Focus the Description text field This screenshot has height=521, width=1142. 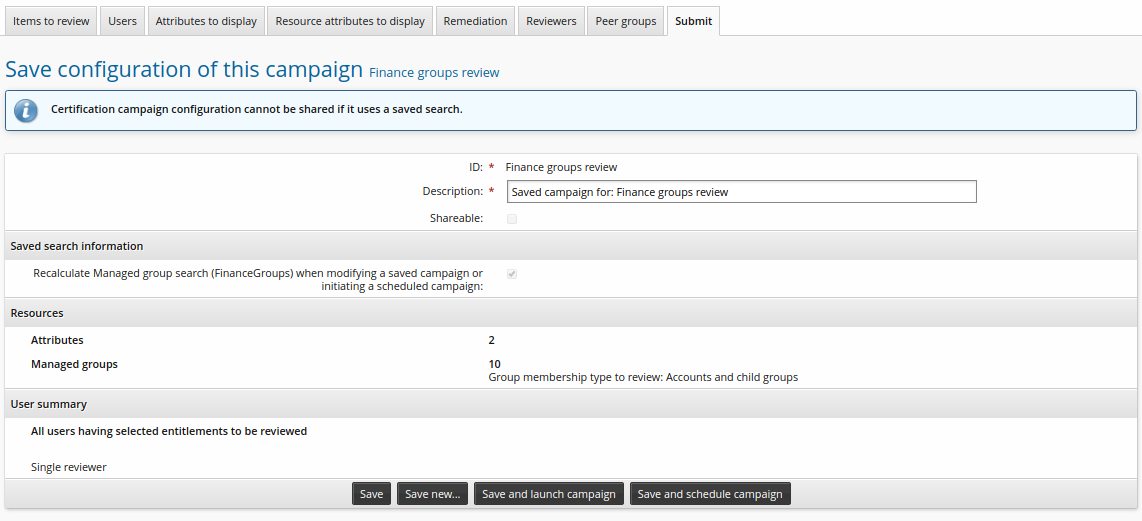[x=741, y=192]
